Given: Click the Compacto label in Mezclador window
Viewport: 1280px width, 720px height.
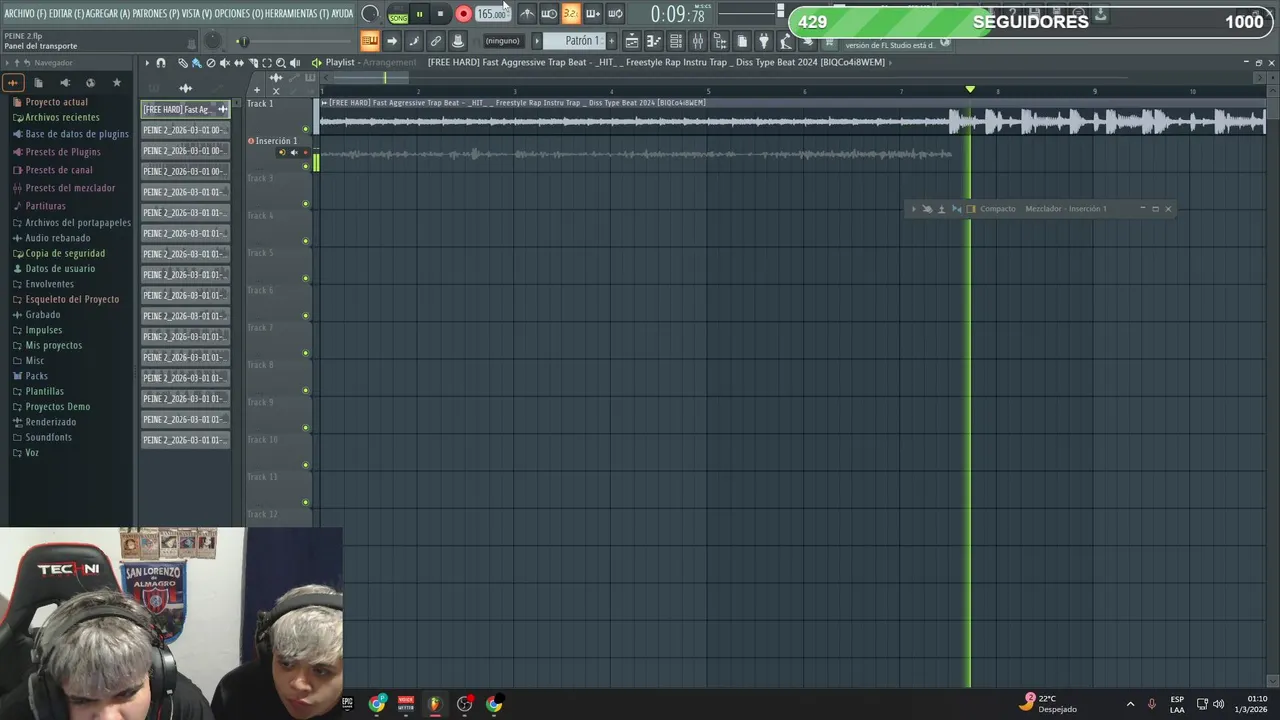Looking at the screenshot, I should click(x=998, y=209).
